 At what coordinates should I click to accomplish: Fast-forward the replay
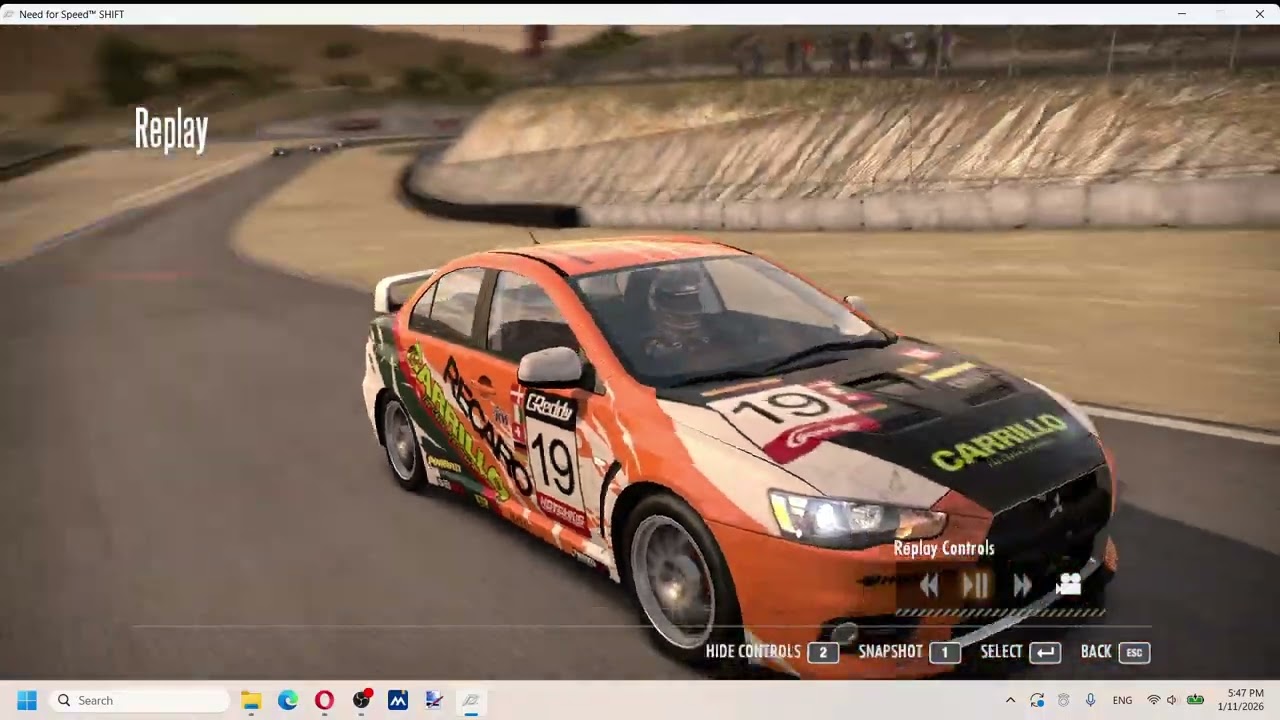point(1022,585)
